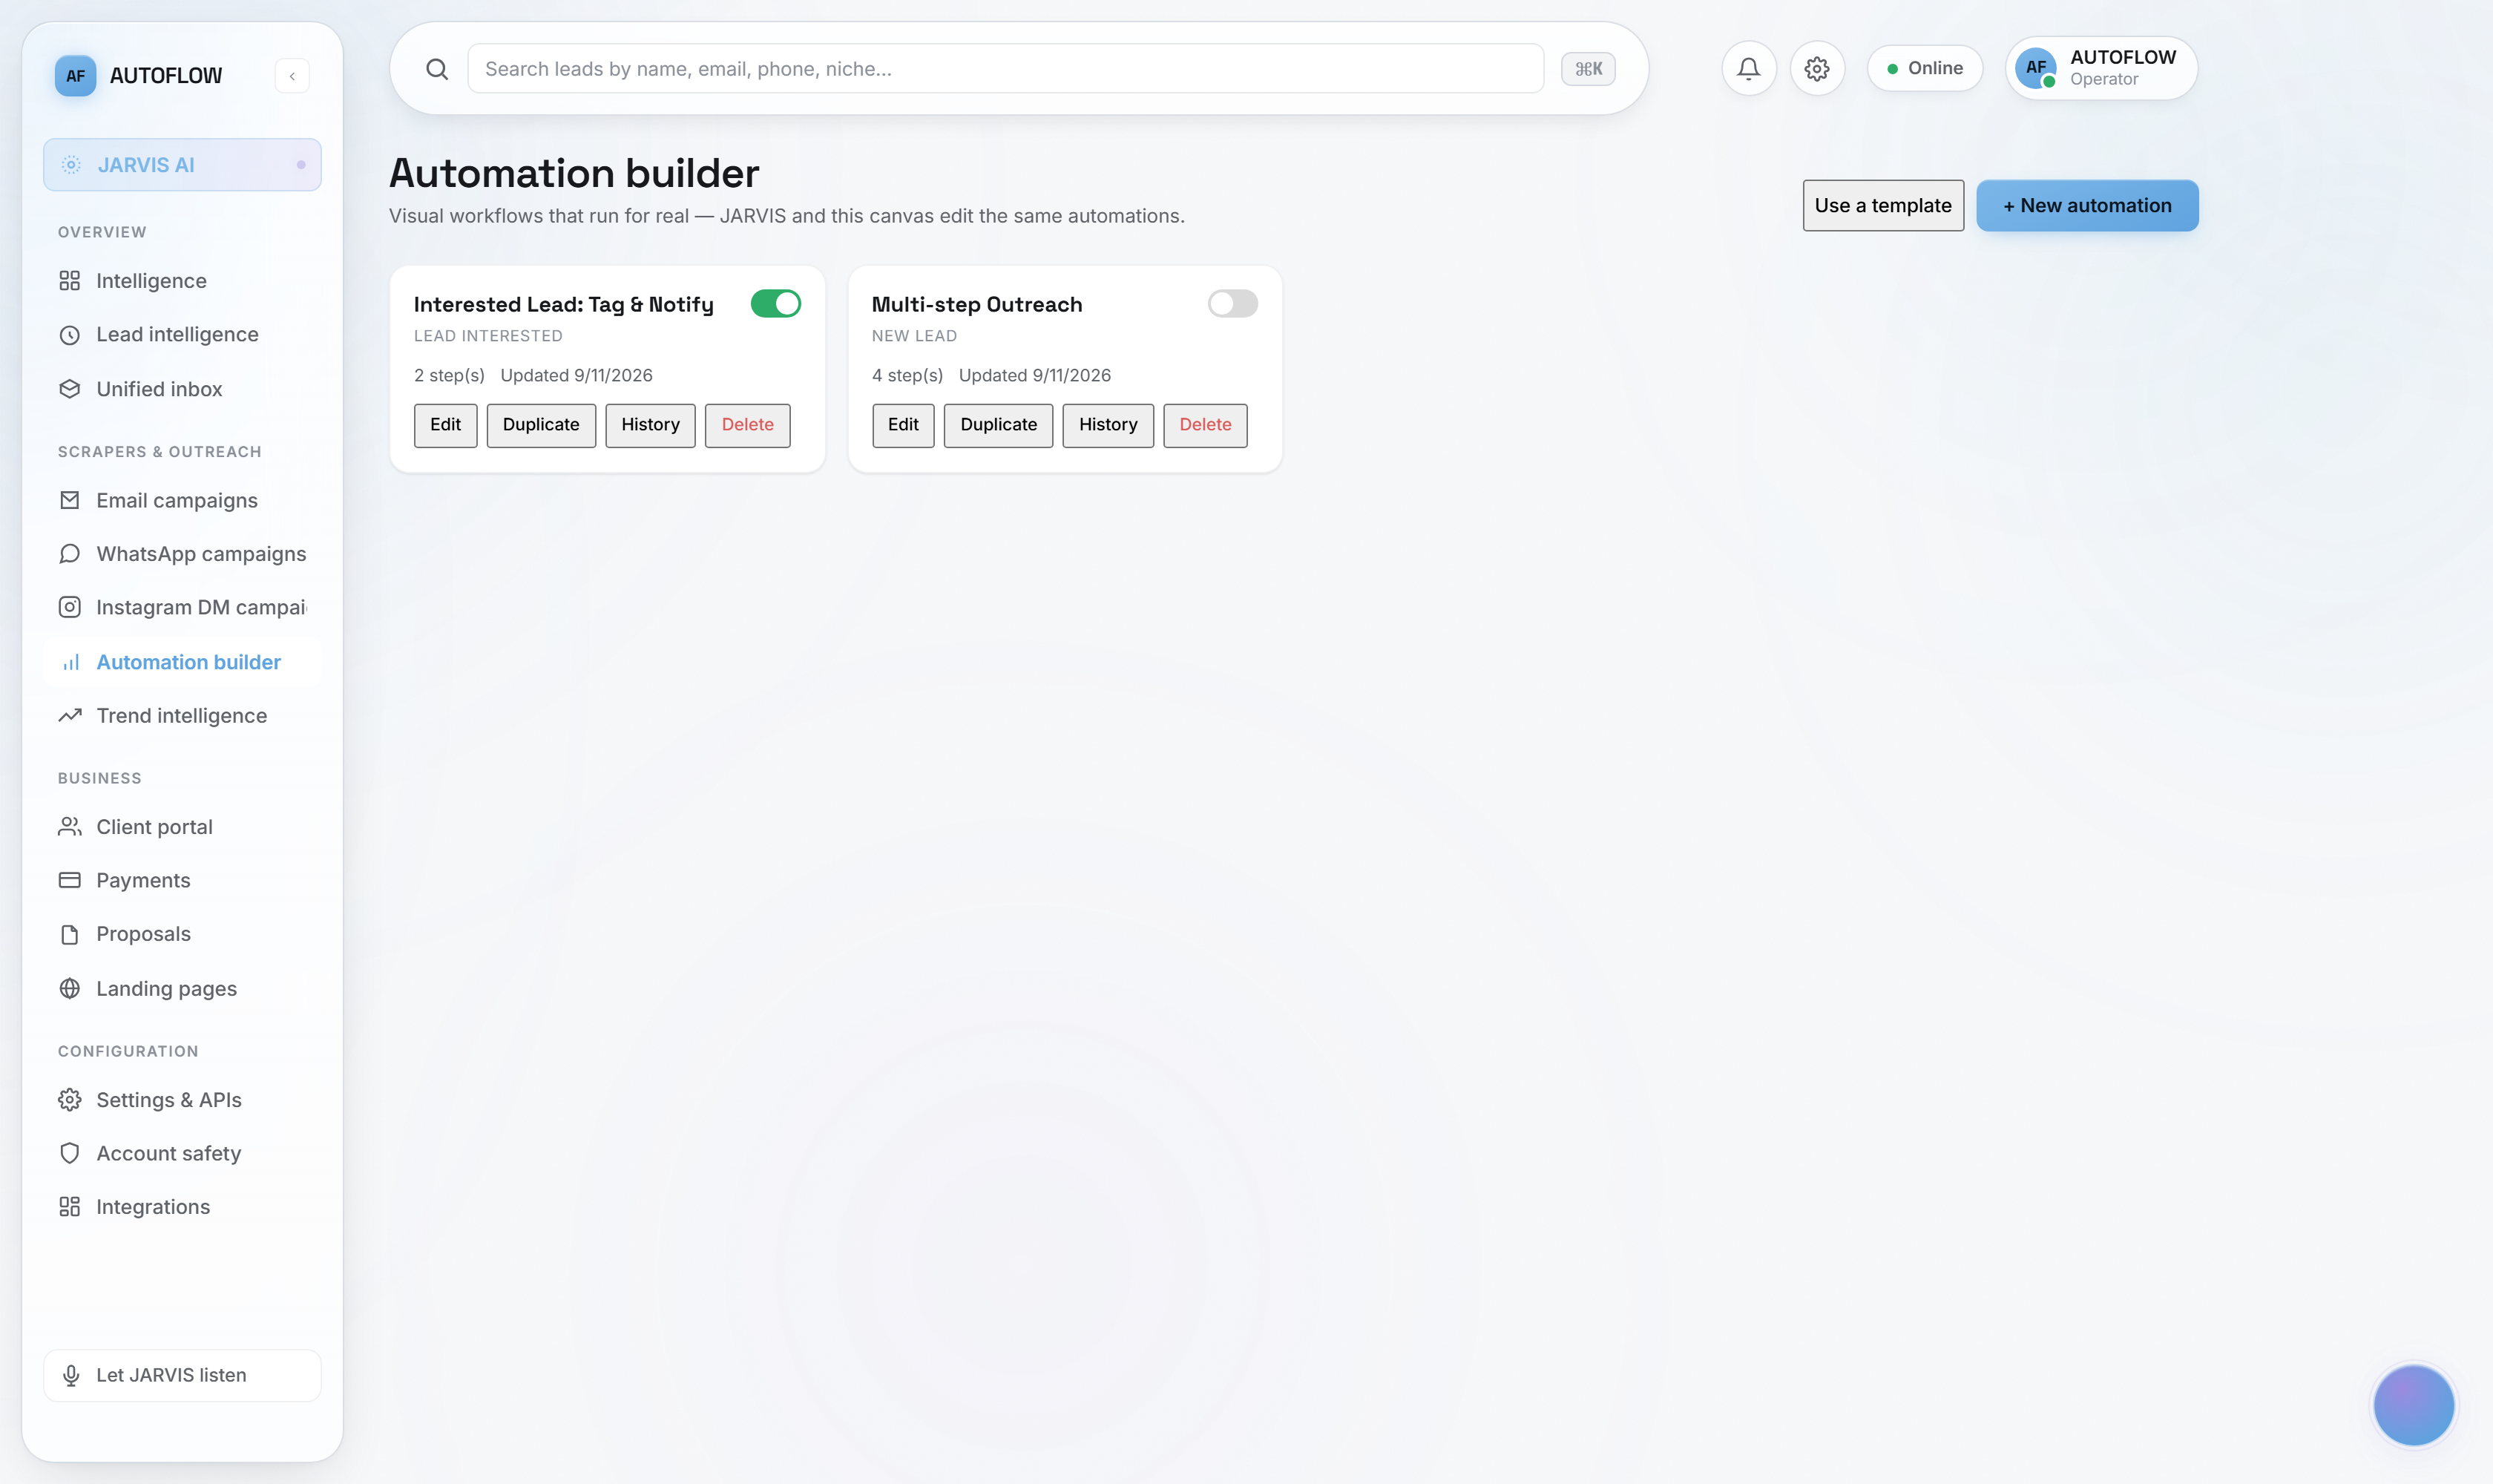Click the ⌘K shortcut badge
Viewport: 2493px width, 1484px height.
pos(1588,69)
